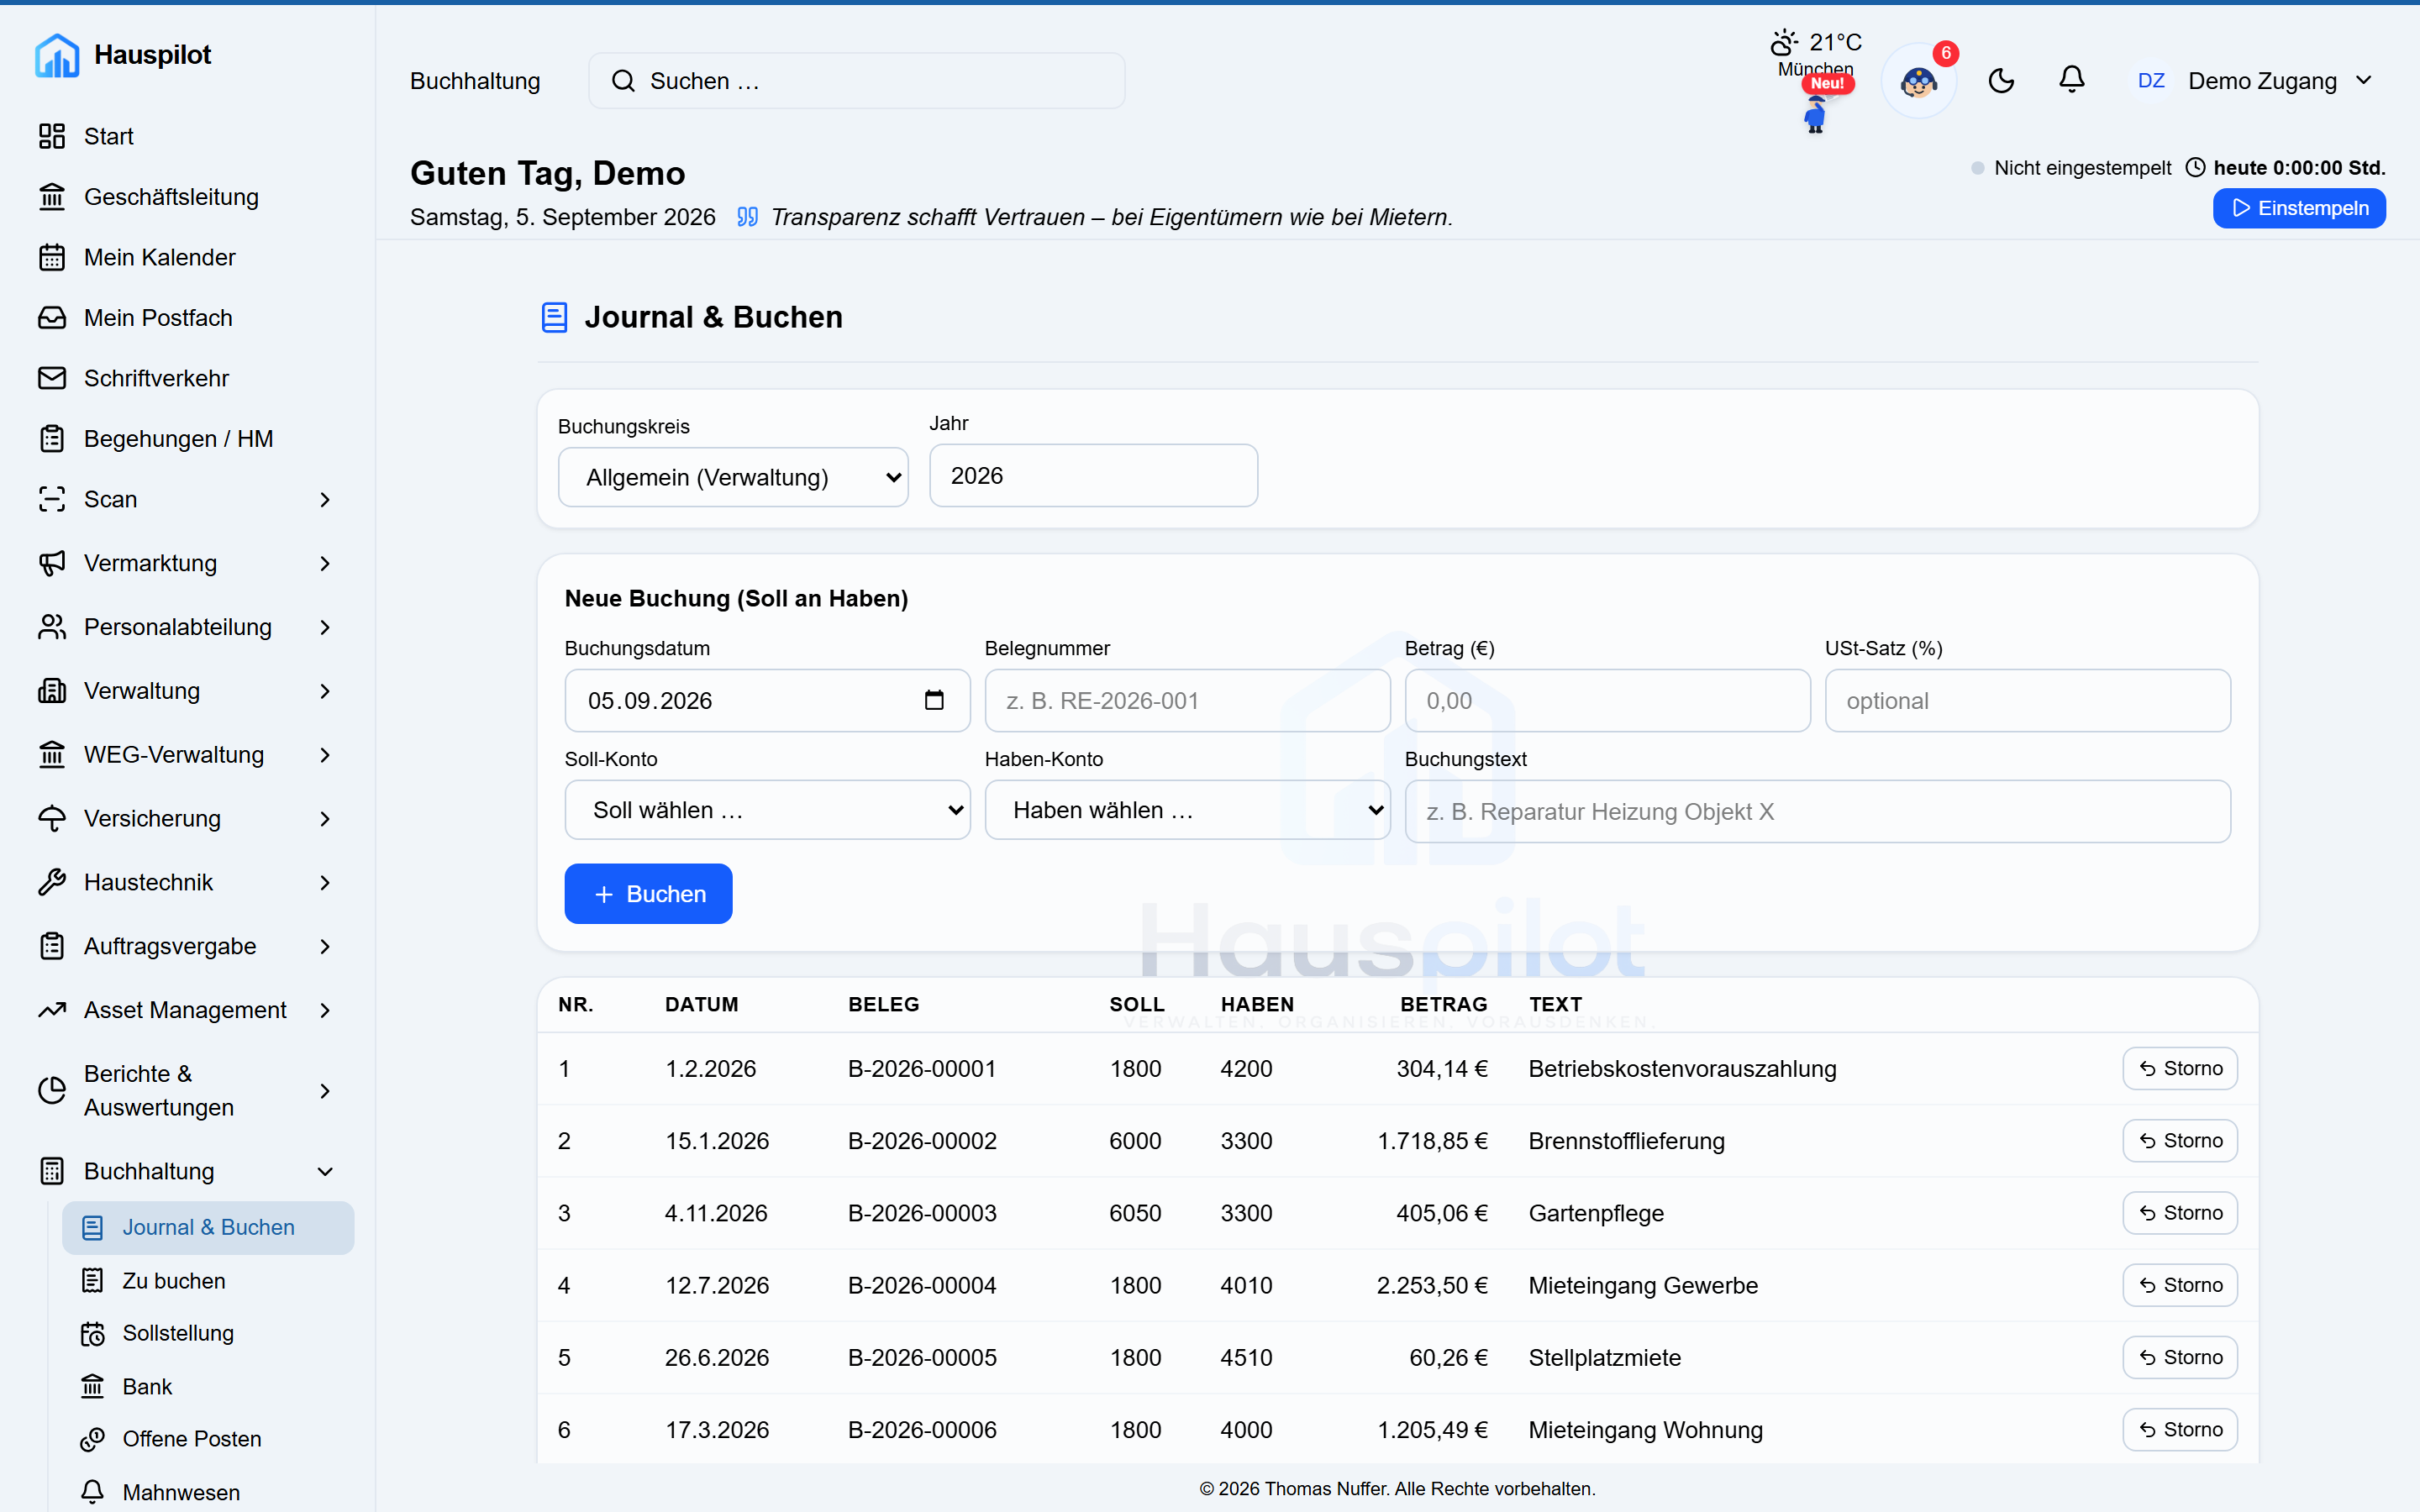Click the search magnifier icon
Viewport: 2420px width, 1512px height.
pyautogui.click(x=623, y=81)
